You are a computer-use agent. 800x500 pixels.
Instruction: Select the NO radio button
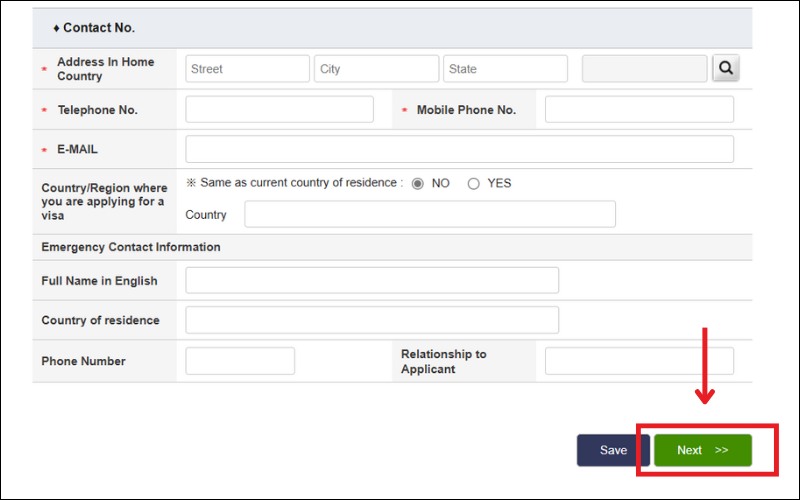pyautogui.click(x=418, y=184)
